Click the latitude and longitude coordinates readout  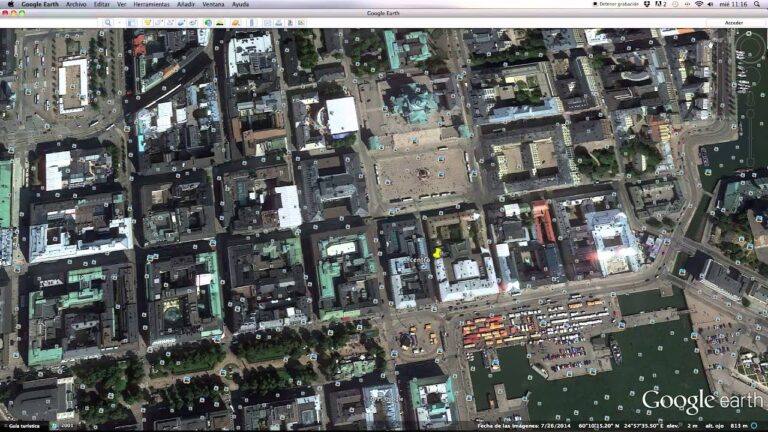[619, 426]
